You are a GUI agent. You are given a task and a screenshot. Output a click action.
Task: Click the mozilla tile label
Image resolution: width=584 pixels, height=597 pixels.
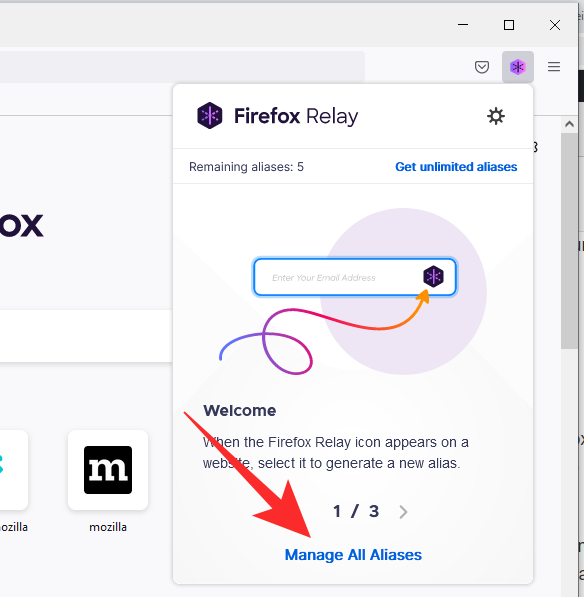pyautogui.click(x=108, y=527)
